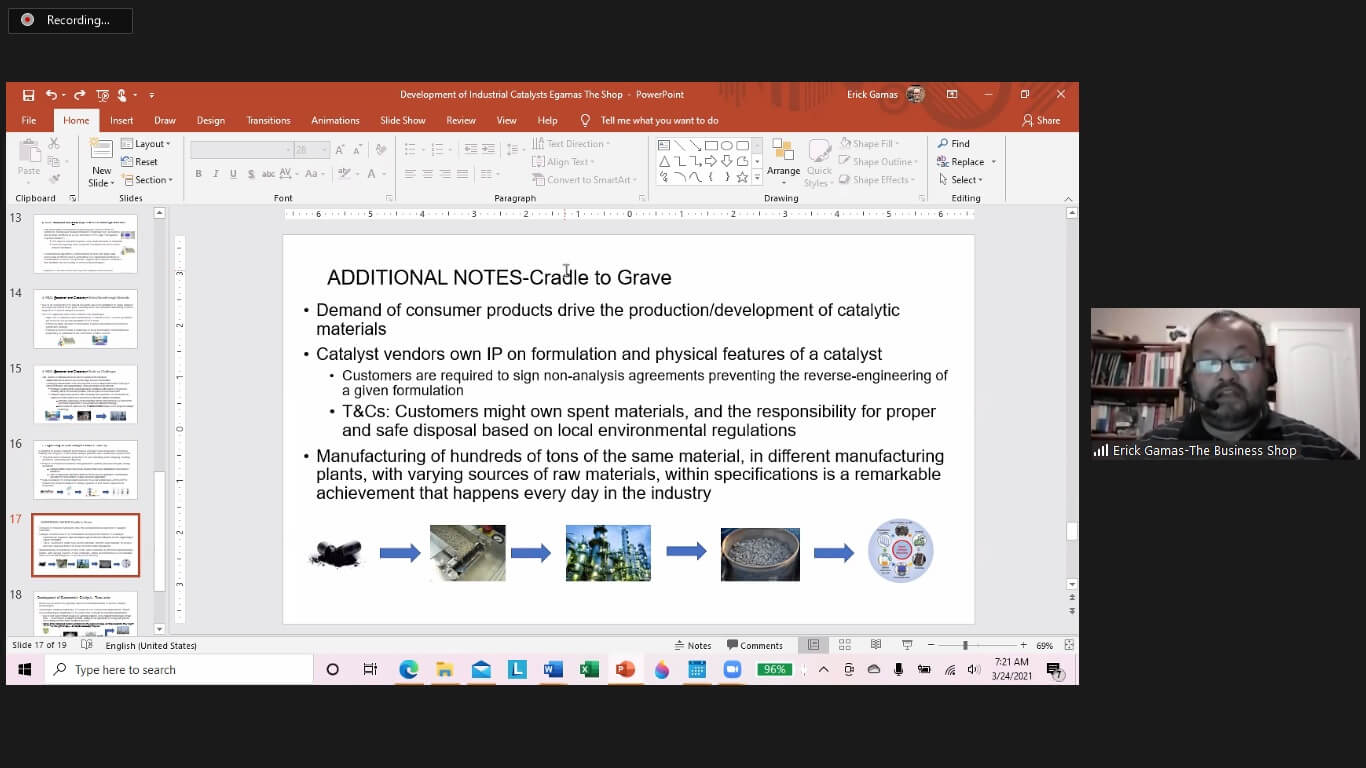This screenshot has width=1366, height=768.
Task: Toggle the Comments pane
Action: point(755,645)
